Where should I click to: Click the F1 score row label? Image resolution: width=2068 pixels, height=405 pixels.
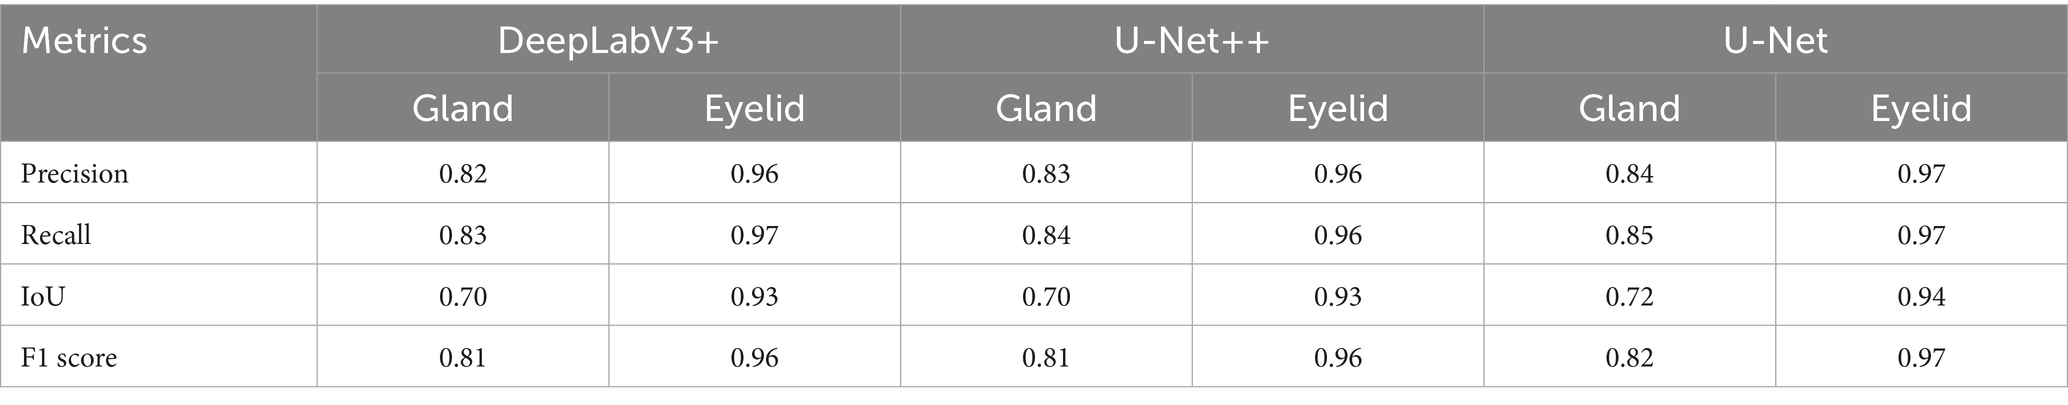pos(69,357)
